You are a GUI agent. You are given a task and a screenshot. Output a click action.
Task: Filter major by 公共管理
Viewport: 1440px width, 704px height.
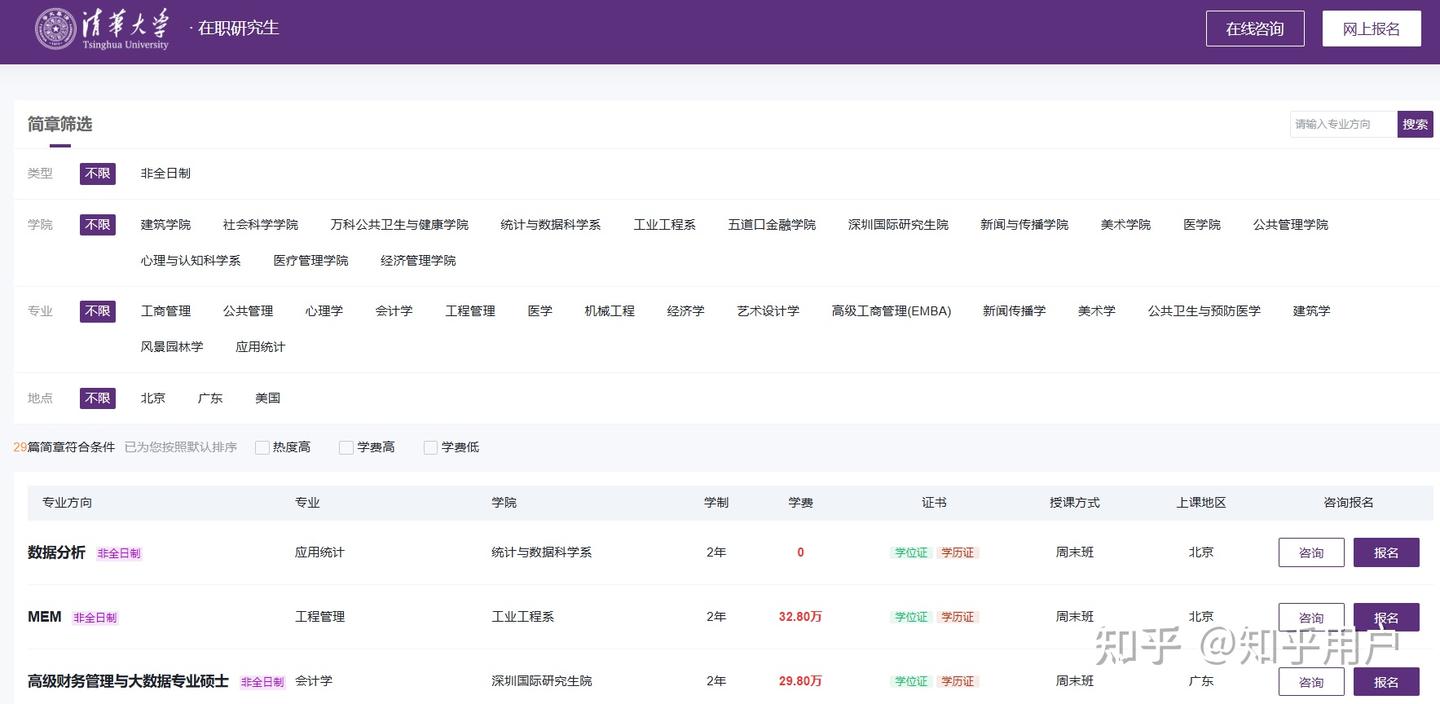click(248, 311)
